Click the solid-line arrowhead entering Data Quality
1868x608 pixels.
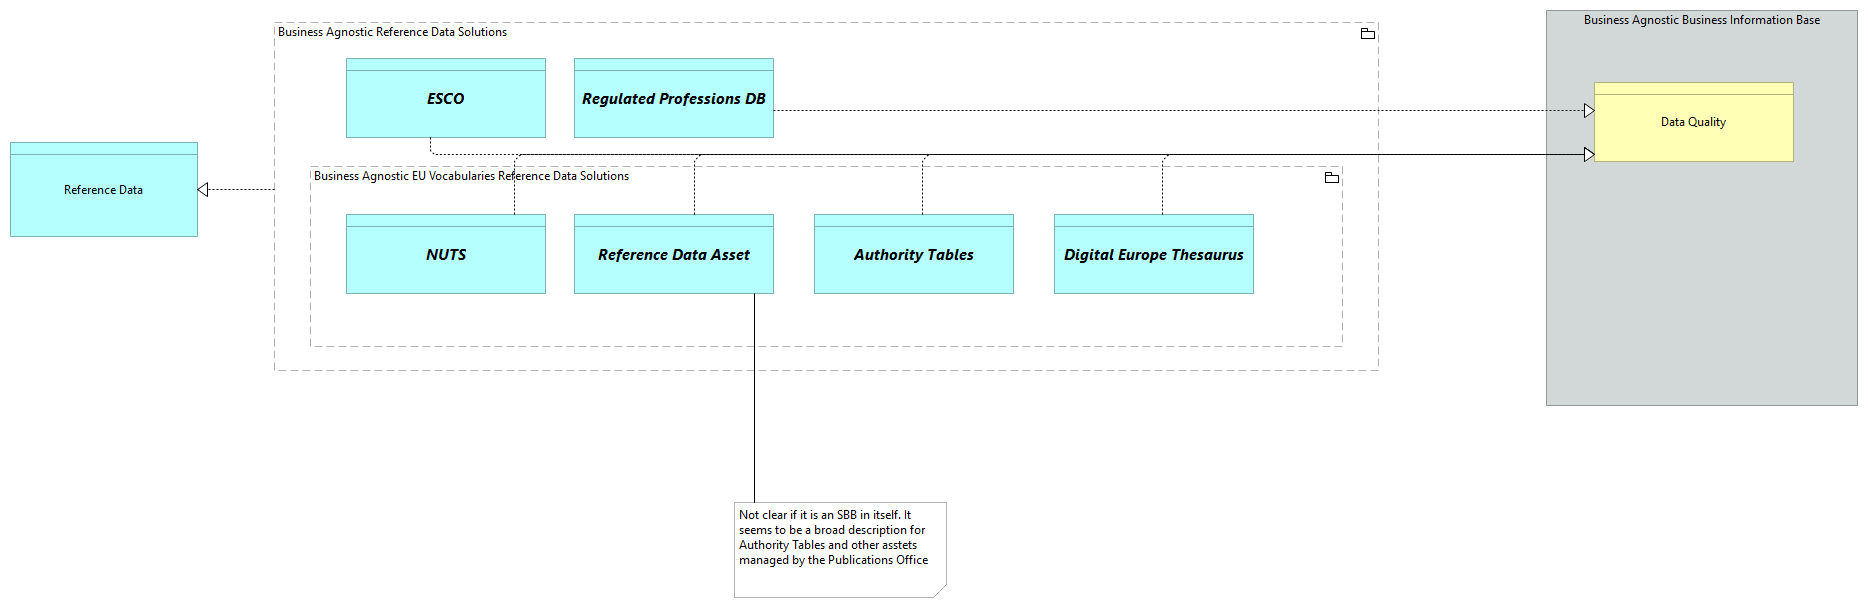1589,154
